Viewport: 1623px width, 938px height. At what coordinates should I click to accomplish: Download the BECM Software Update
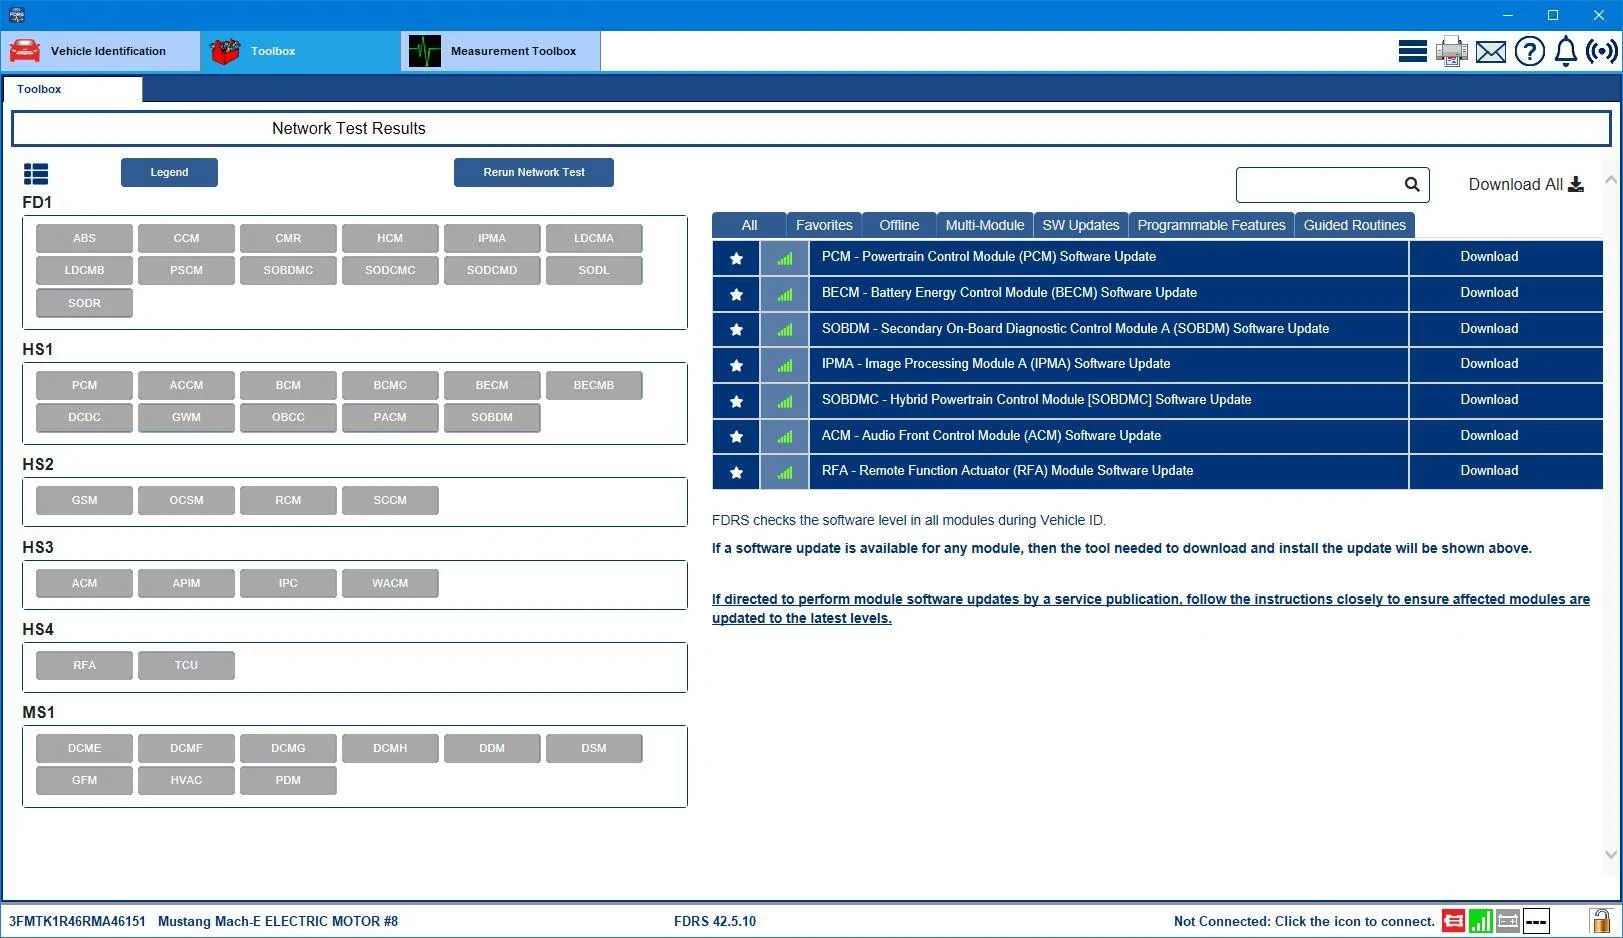point(1489,293)
